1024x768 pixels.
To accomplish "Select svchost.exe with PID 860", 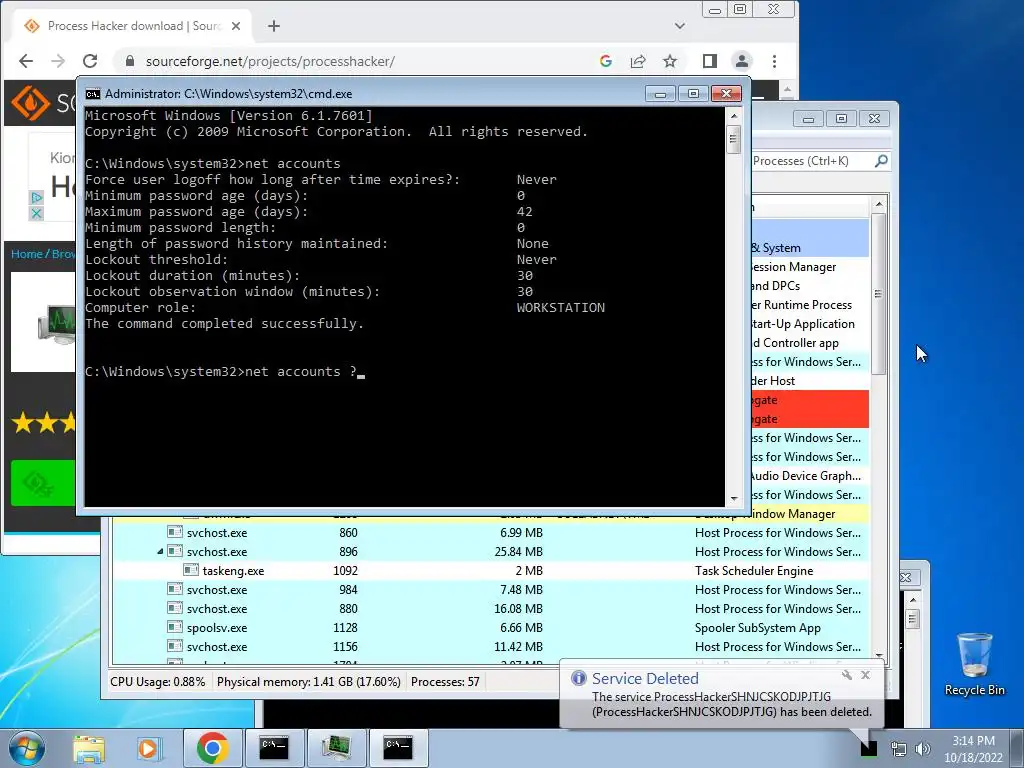I will click(490, 533).
